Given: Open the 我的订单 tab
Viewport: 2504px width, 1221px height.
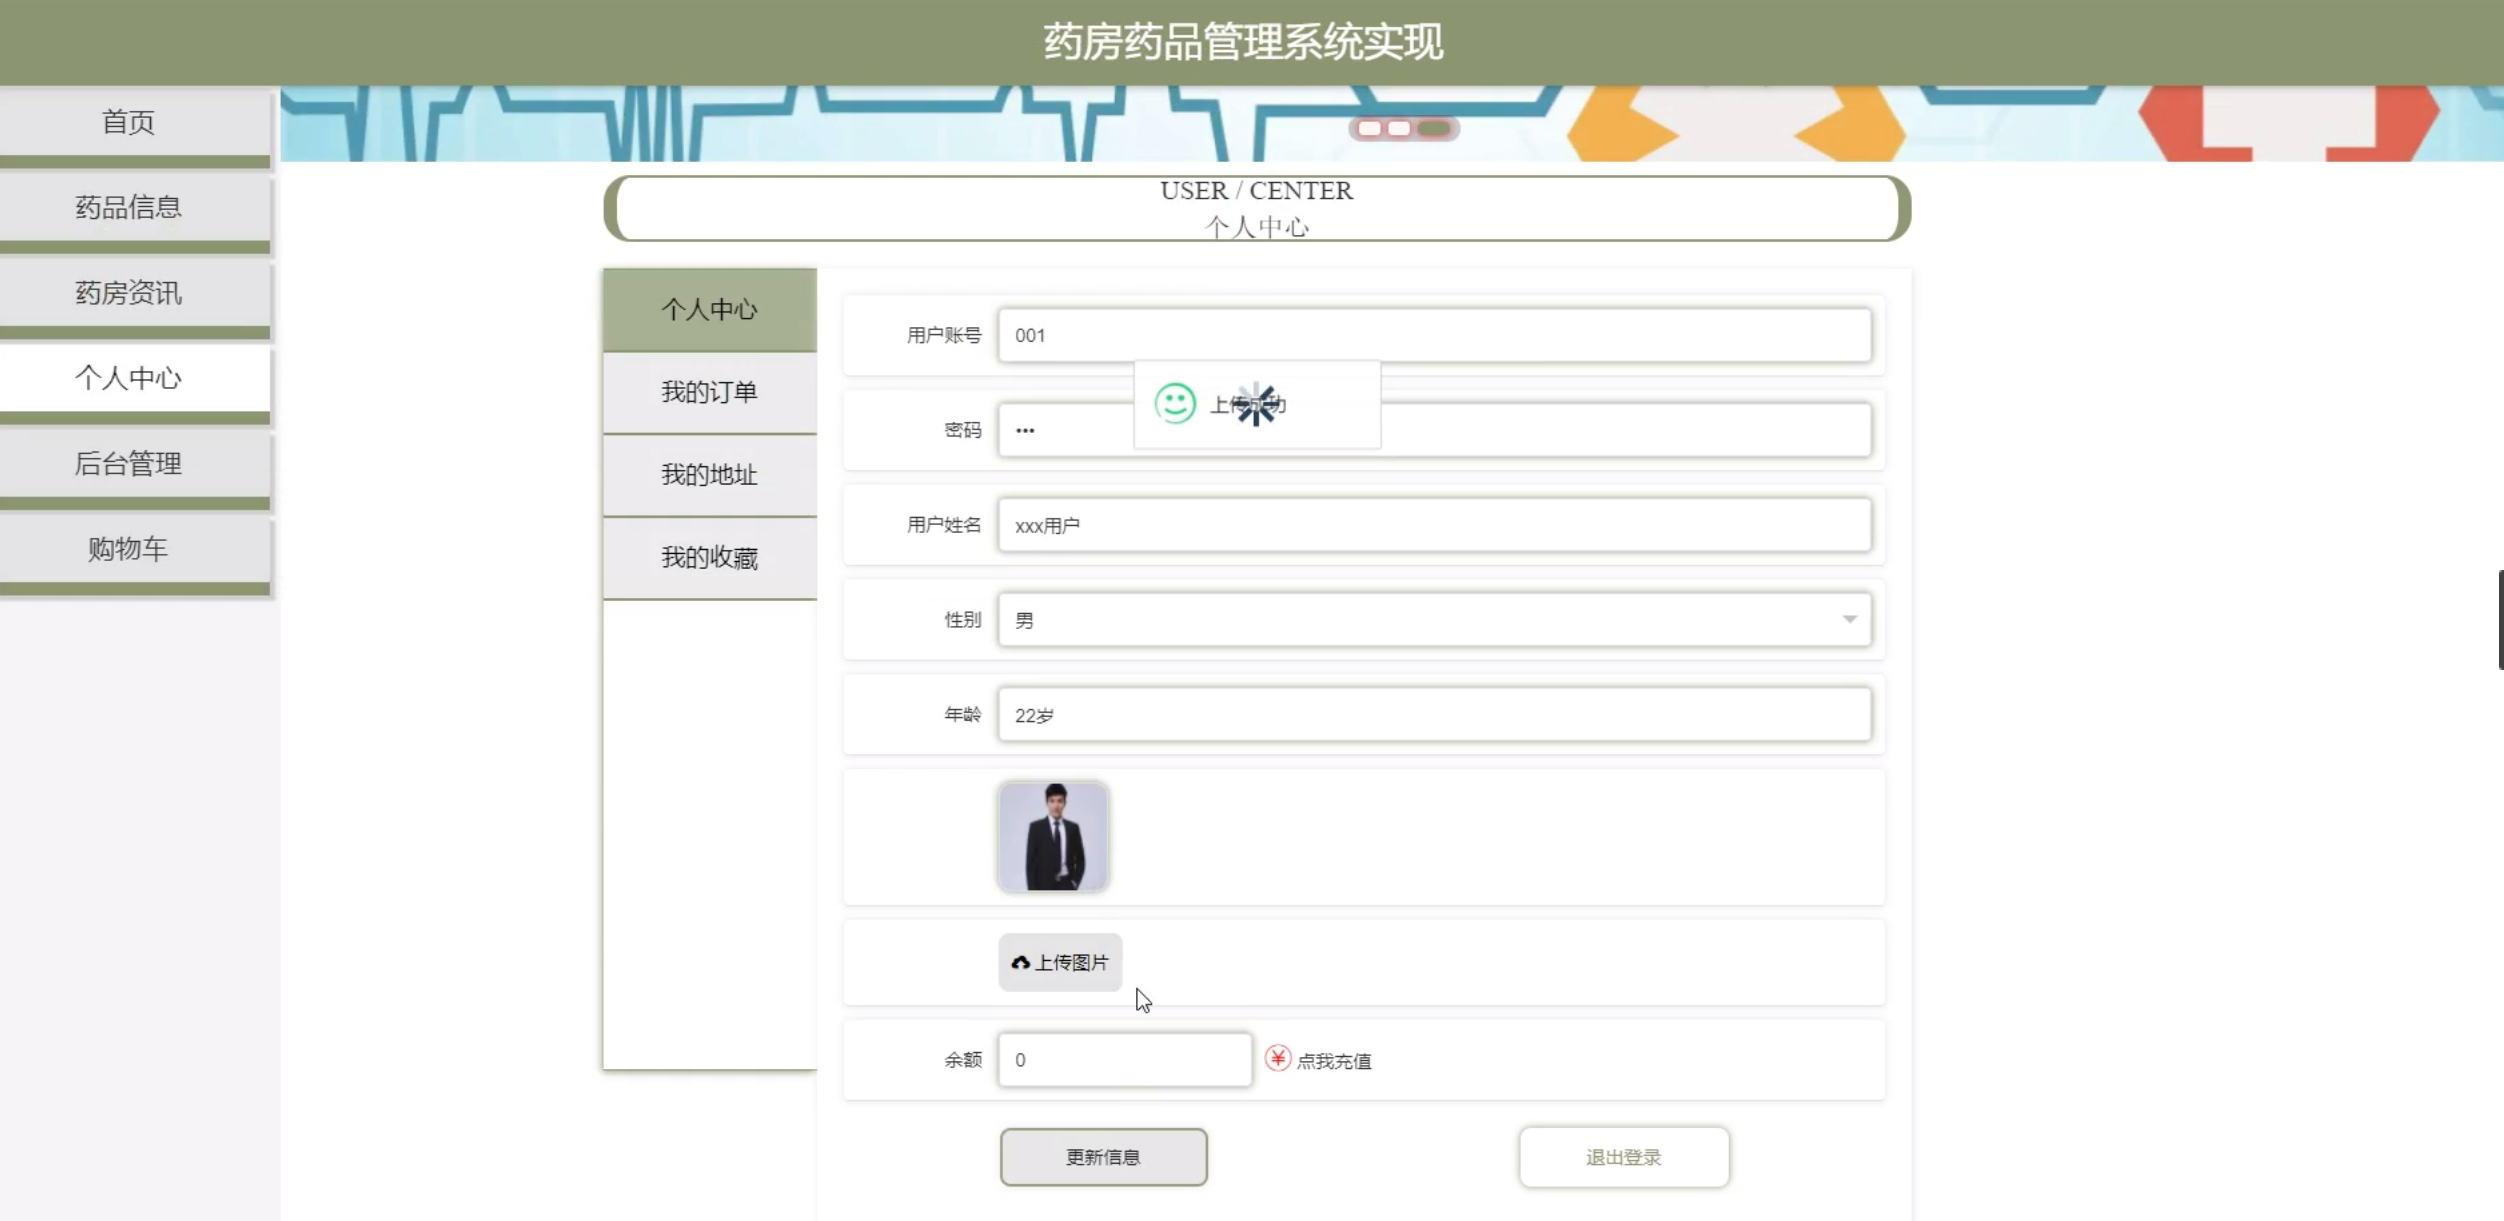Looking at the screenshot, I should (x=709, y=392).
